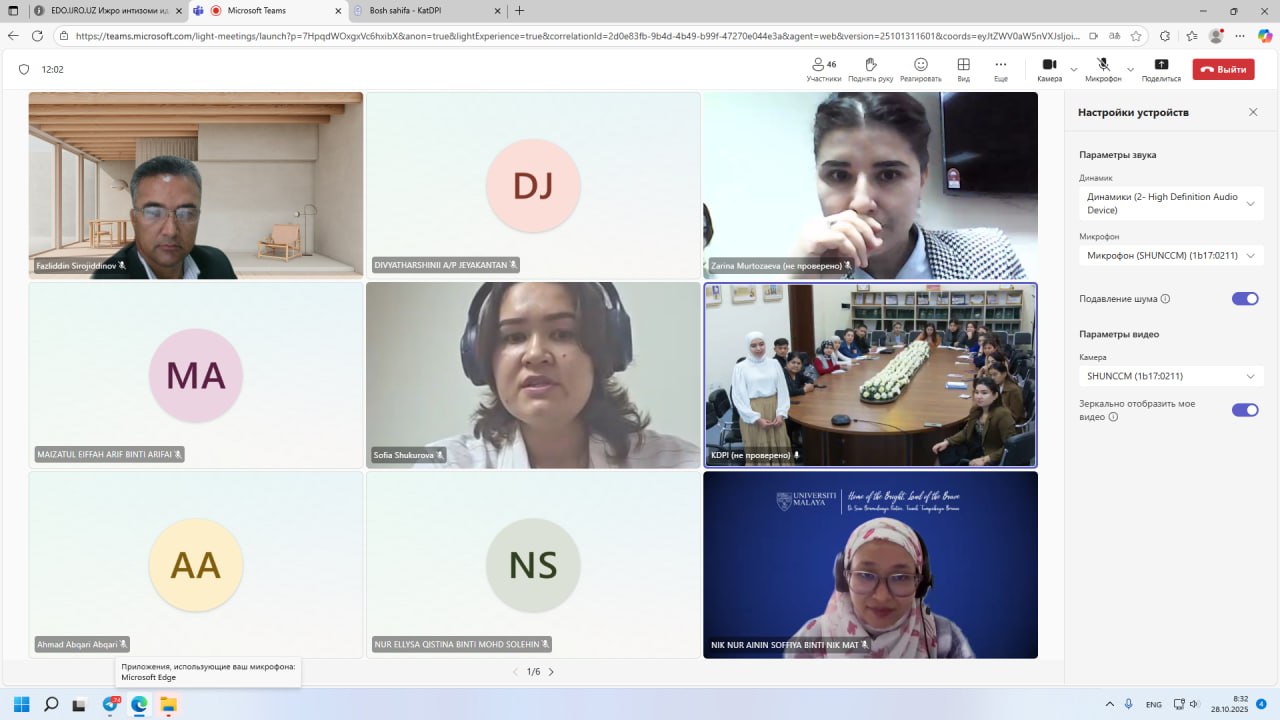Image resolution: width=1280 pixels, height=720 pixels.
Task: Share screen with Поделиться
Action: (1161, 70)
